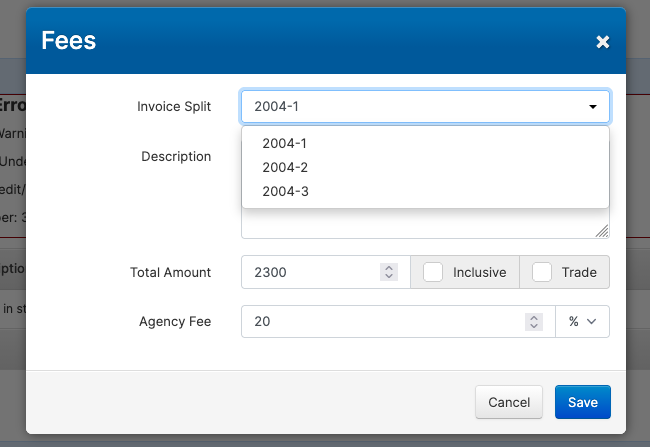This screenshot has height=447, width=650.
Task: Click the Agency Fee stepper arrows
Action: point(534,321)
